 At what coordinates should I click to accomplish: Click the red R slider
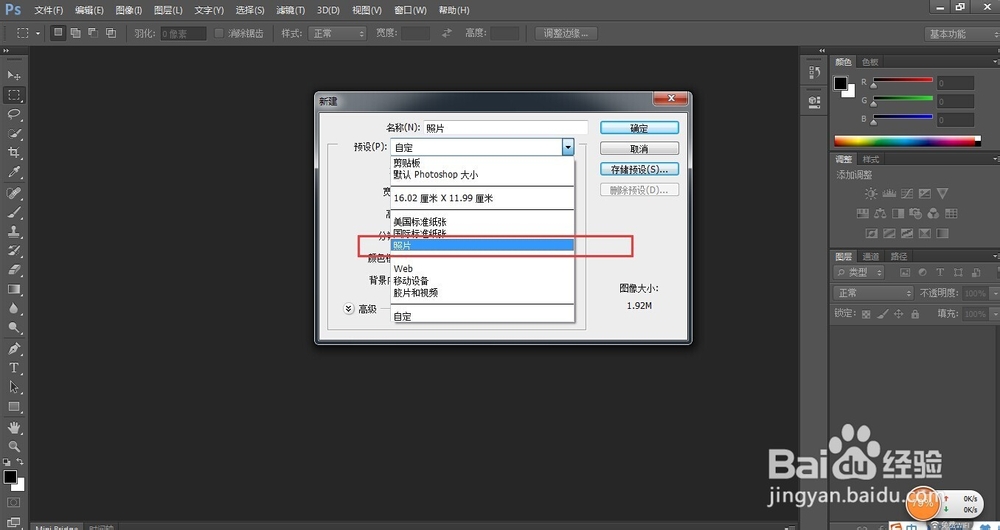click(x=902, y=82)
